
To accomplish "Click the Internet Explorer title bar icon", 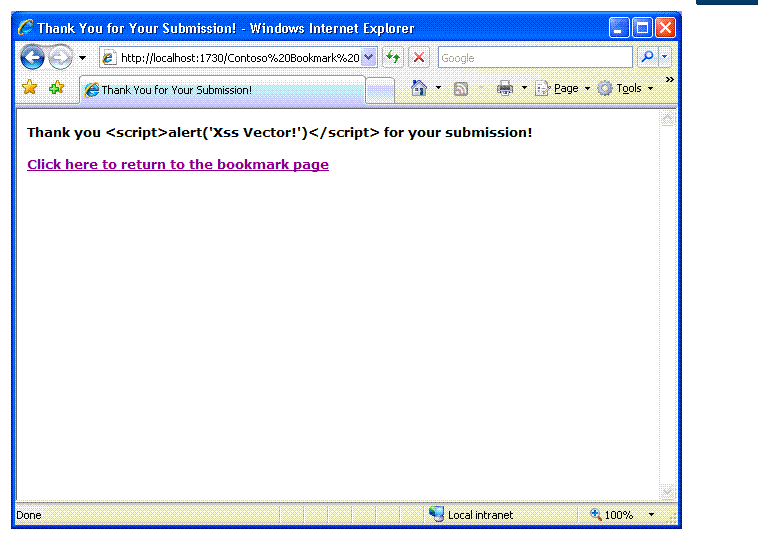I will point(26,28).
